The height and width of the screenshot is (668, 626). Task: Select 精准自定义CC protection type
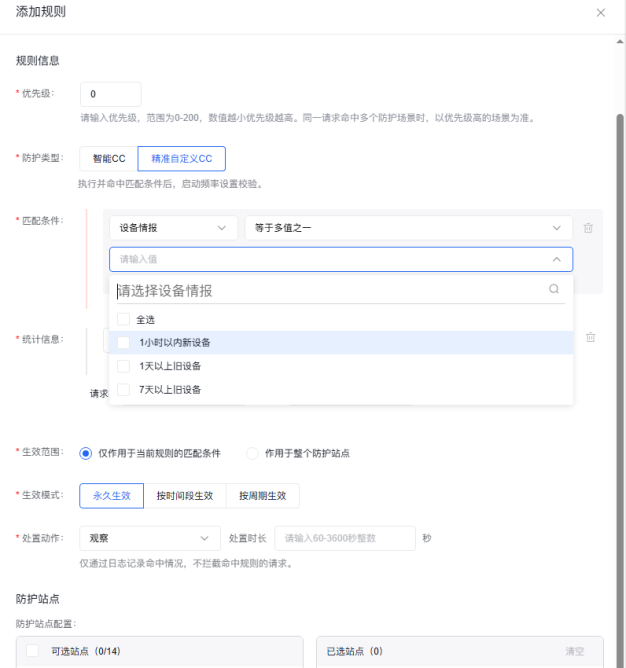coord(182,158)
